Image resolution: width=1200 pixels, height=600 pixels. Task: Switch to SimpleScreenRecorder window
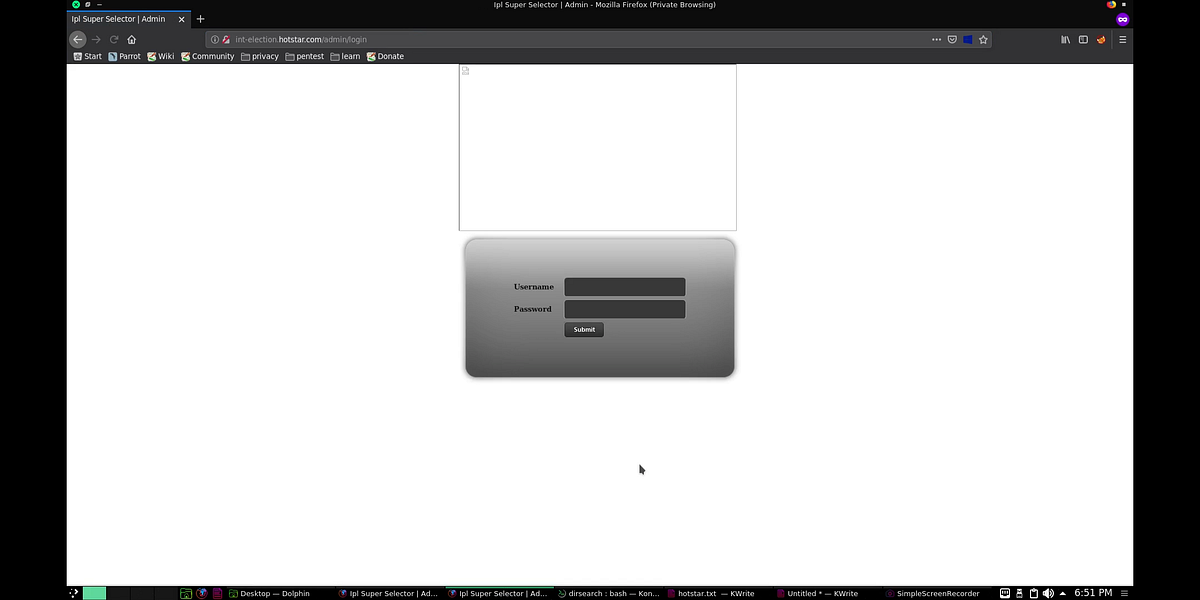[935, 593]
